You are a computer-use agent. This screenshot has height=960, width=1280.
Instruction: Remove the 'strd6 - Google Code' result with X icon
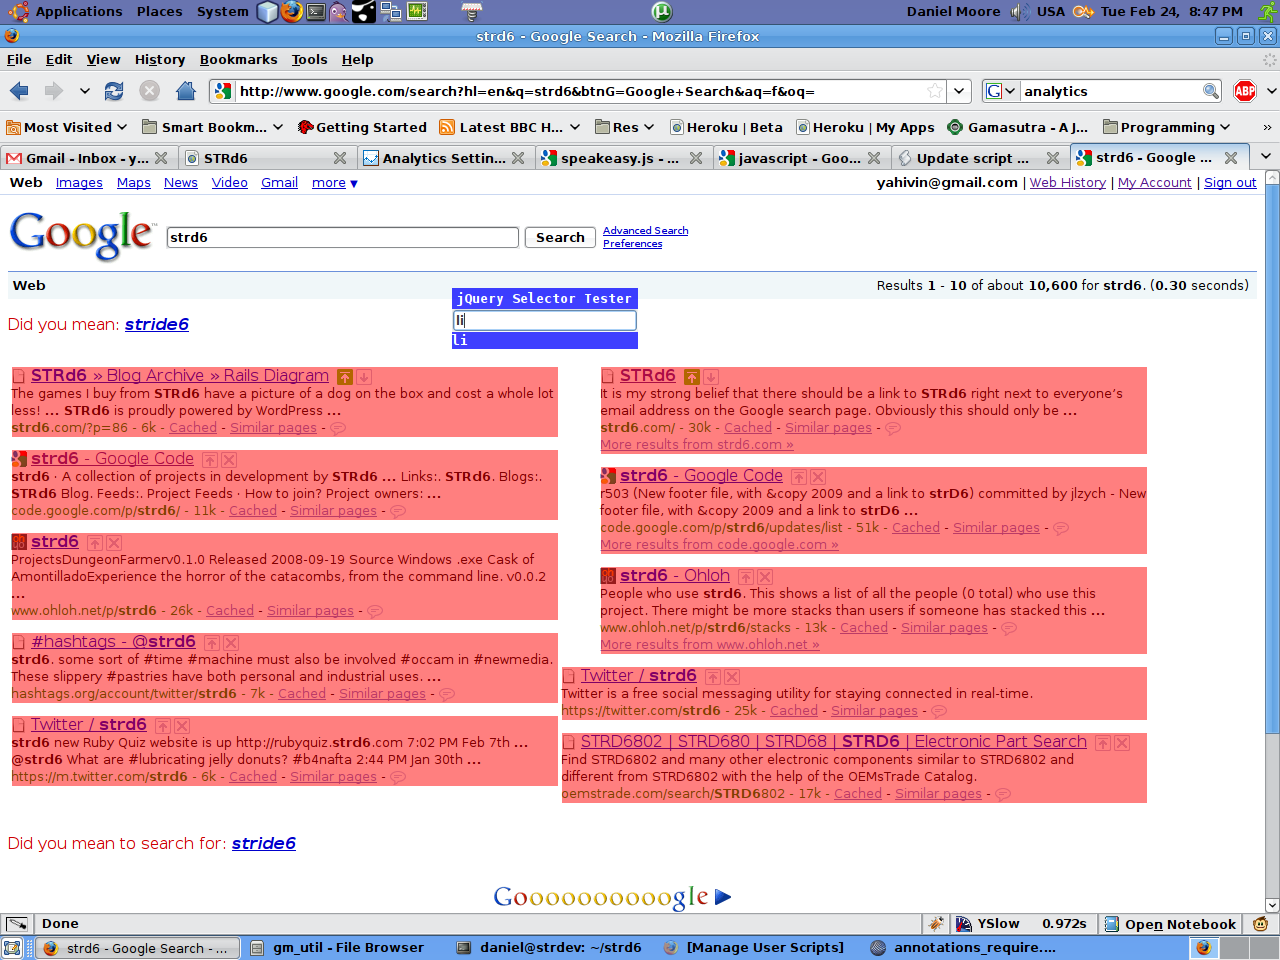[x=229, y=460]
